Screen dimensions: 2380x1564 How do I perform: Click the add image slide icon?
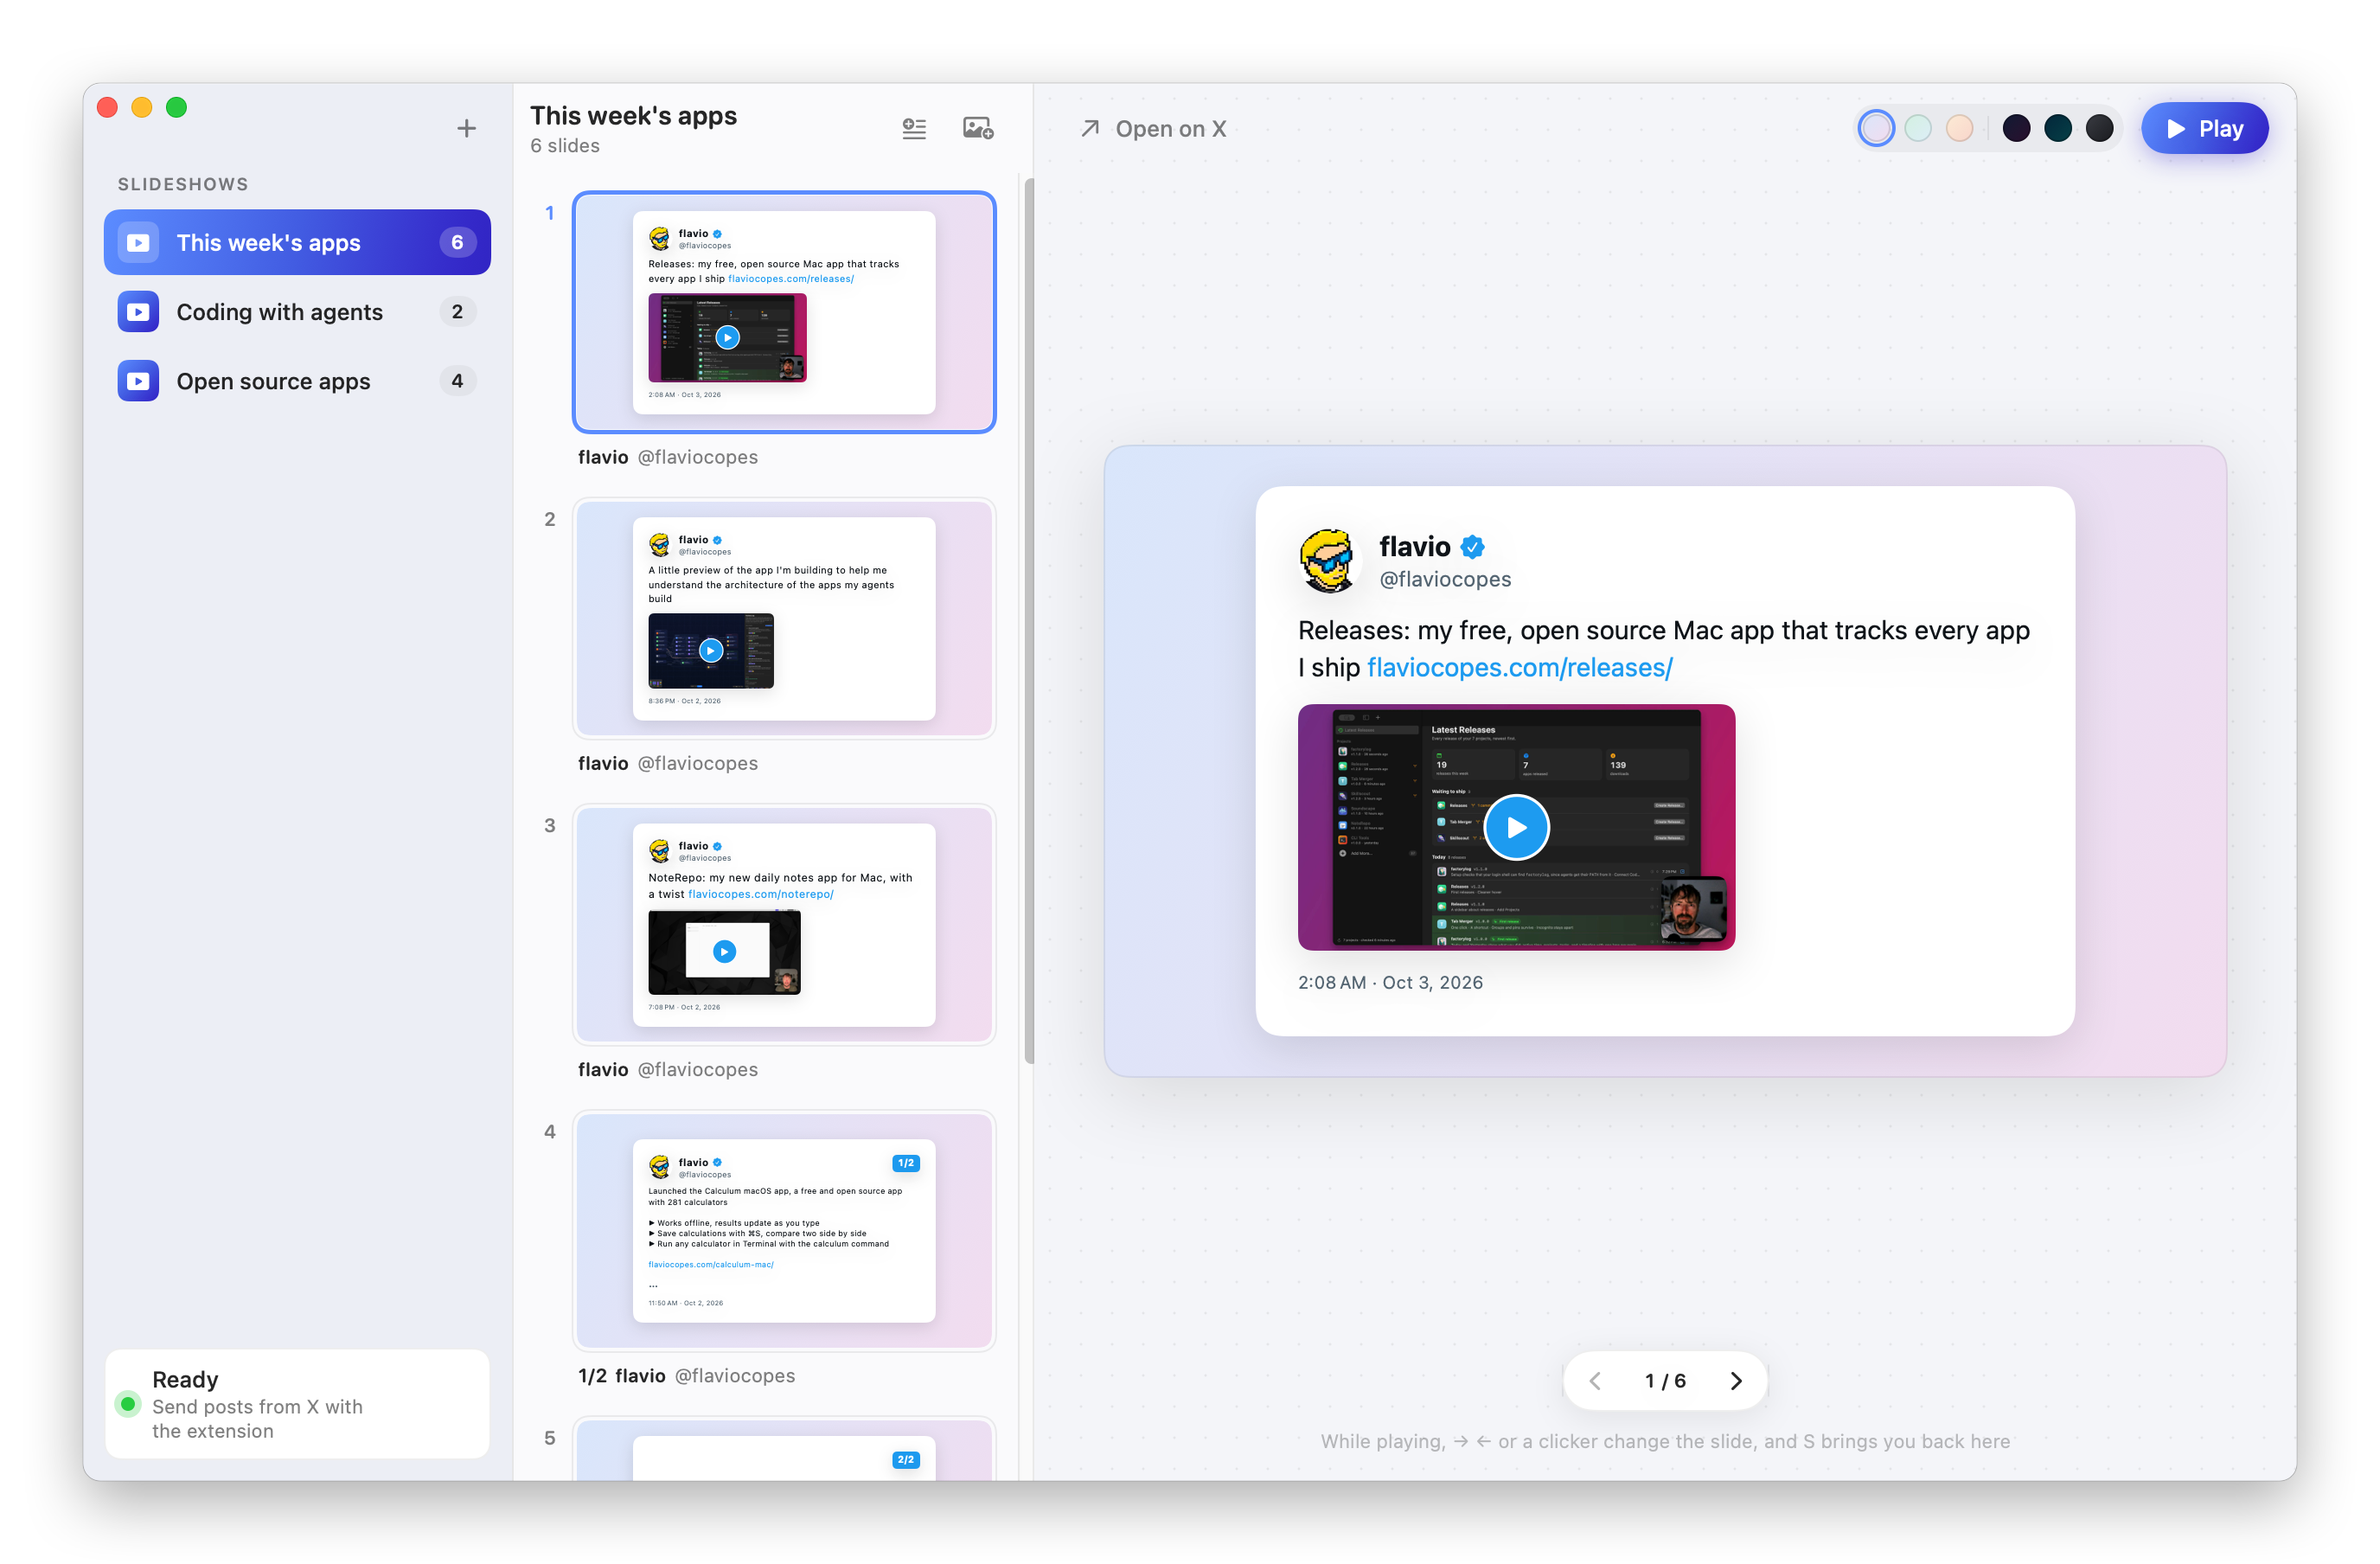[977, 128]
